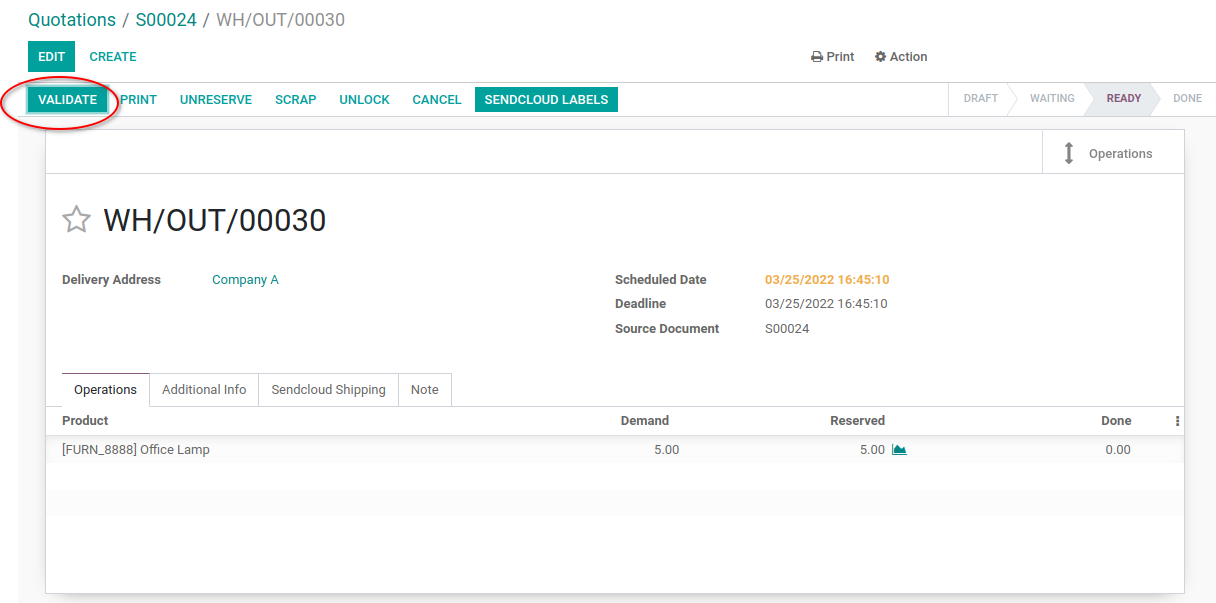Open the Company A delivery address link
This screenshot has height=603, width=1216.
pyautogui.click(x=245, y=280)
